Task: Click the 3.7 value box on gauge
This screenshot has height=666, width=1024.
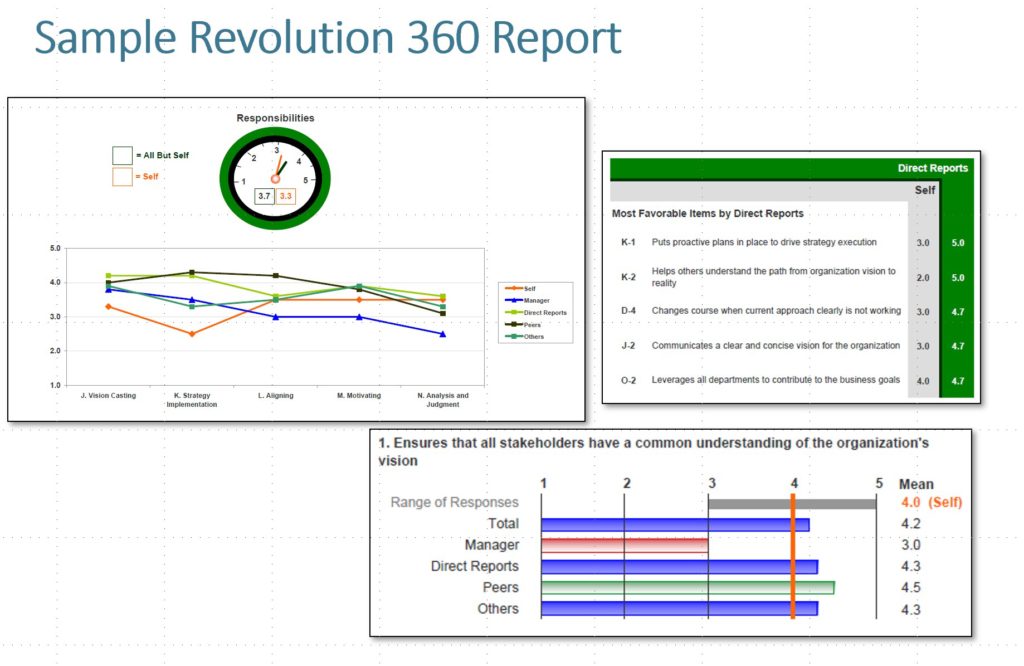Action: 264,197
